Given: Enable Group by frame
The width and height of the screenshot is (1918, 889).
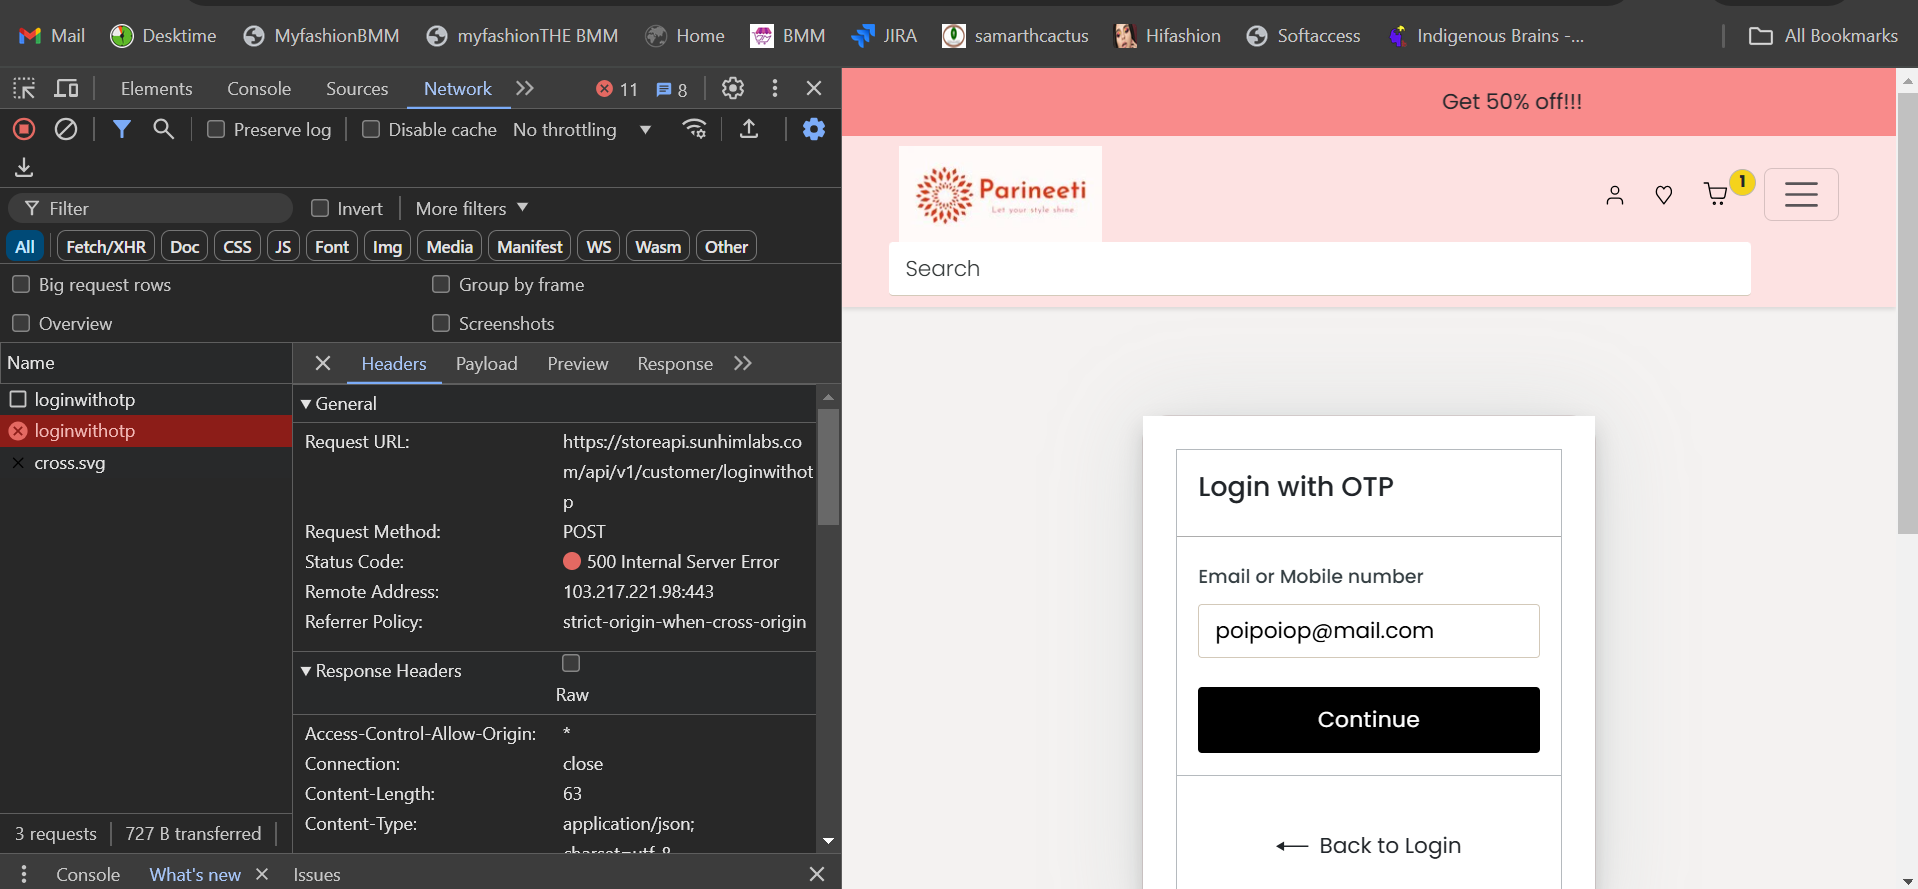Looking at the screenshot, I should point(441,284).
